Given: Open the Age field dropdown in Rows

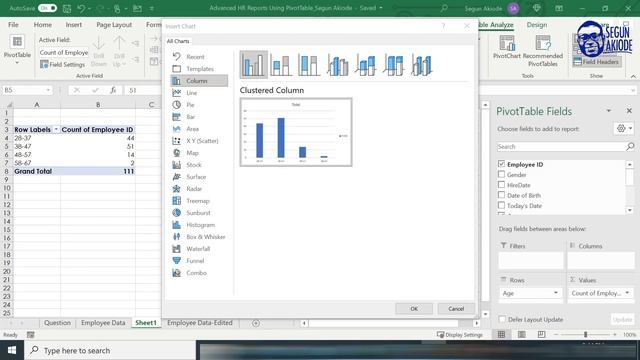Looking at the screenshot, I should [556, 293].
